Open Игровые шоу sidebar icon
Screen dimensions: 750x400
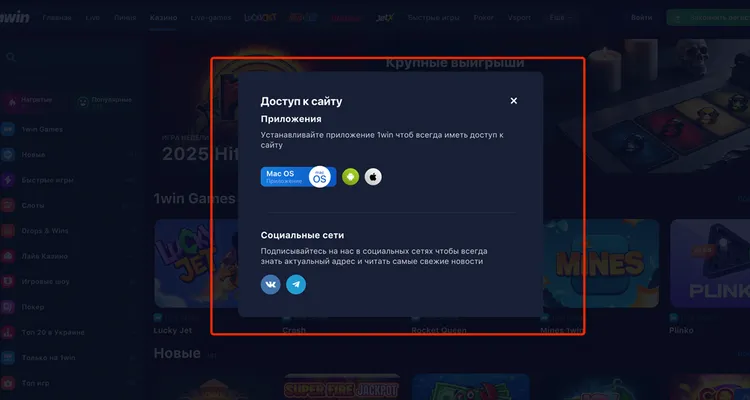[x=8, y=281]
